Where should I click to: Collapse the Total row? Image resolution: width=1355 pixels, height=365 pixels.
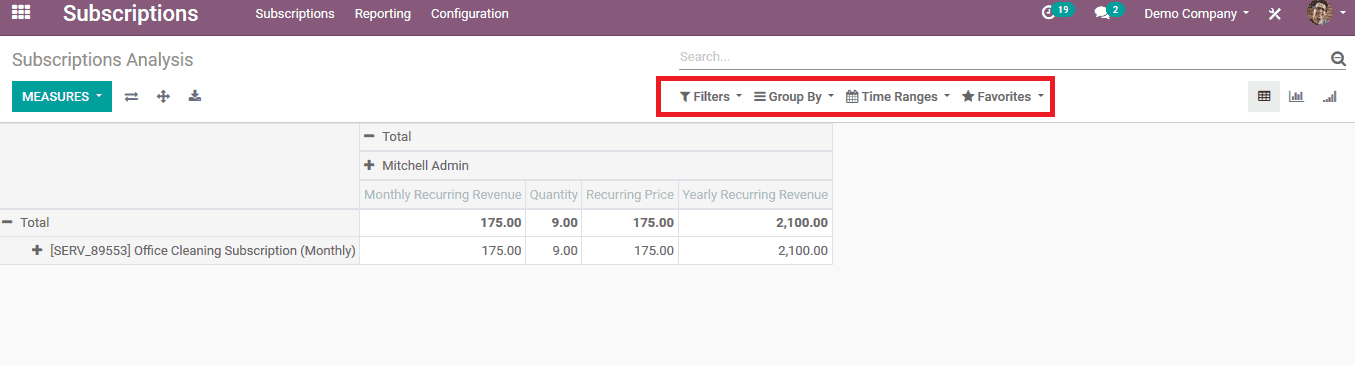point(179,223)
